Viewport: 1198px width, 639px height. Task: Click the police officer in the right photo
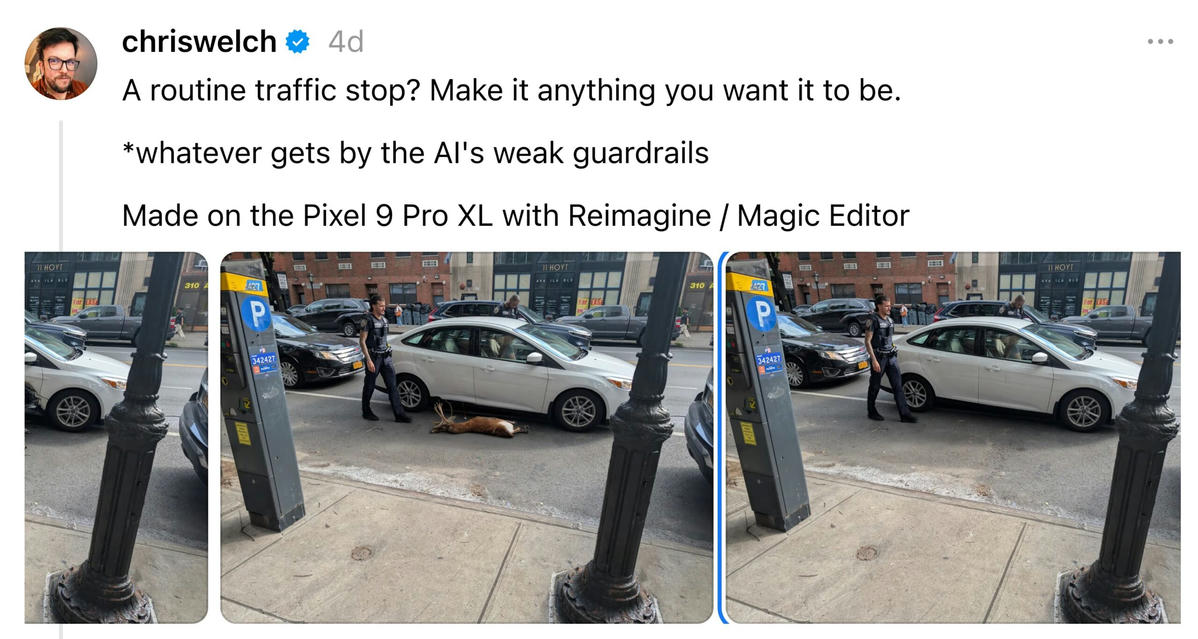(887, 358)
